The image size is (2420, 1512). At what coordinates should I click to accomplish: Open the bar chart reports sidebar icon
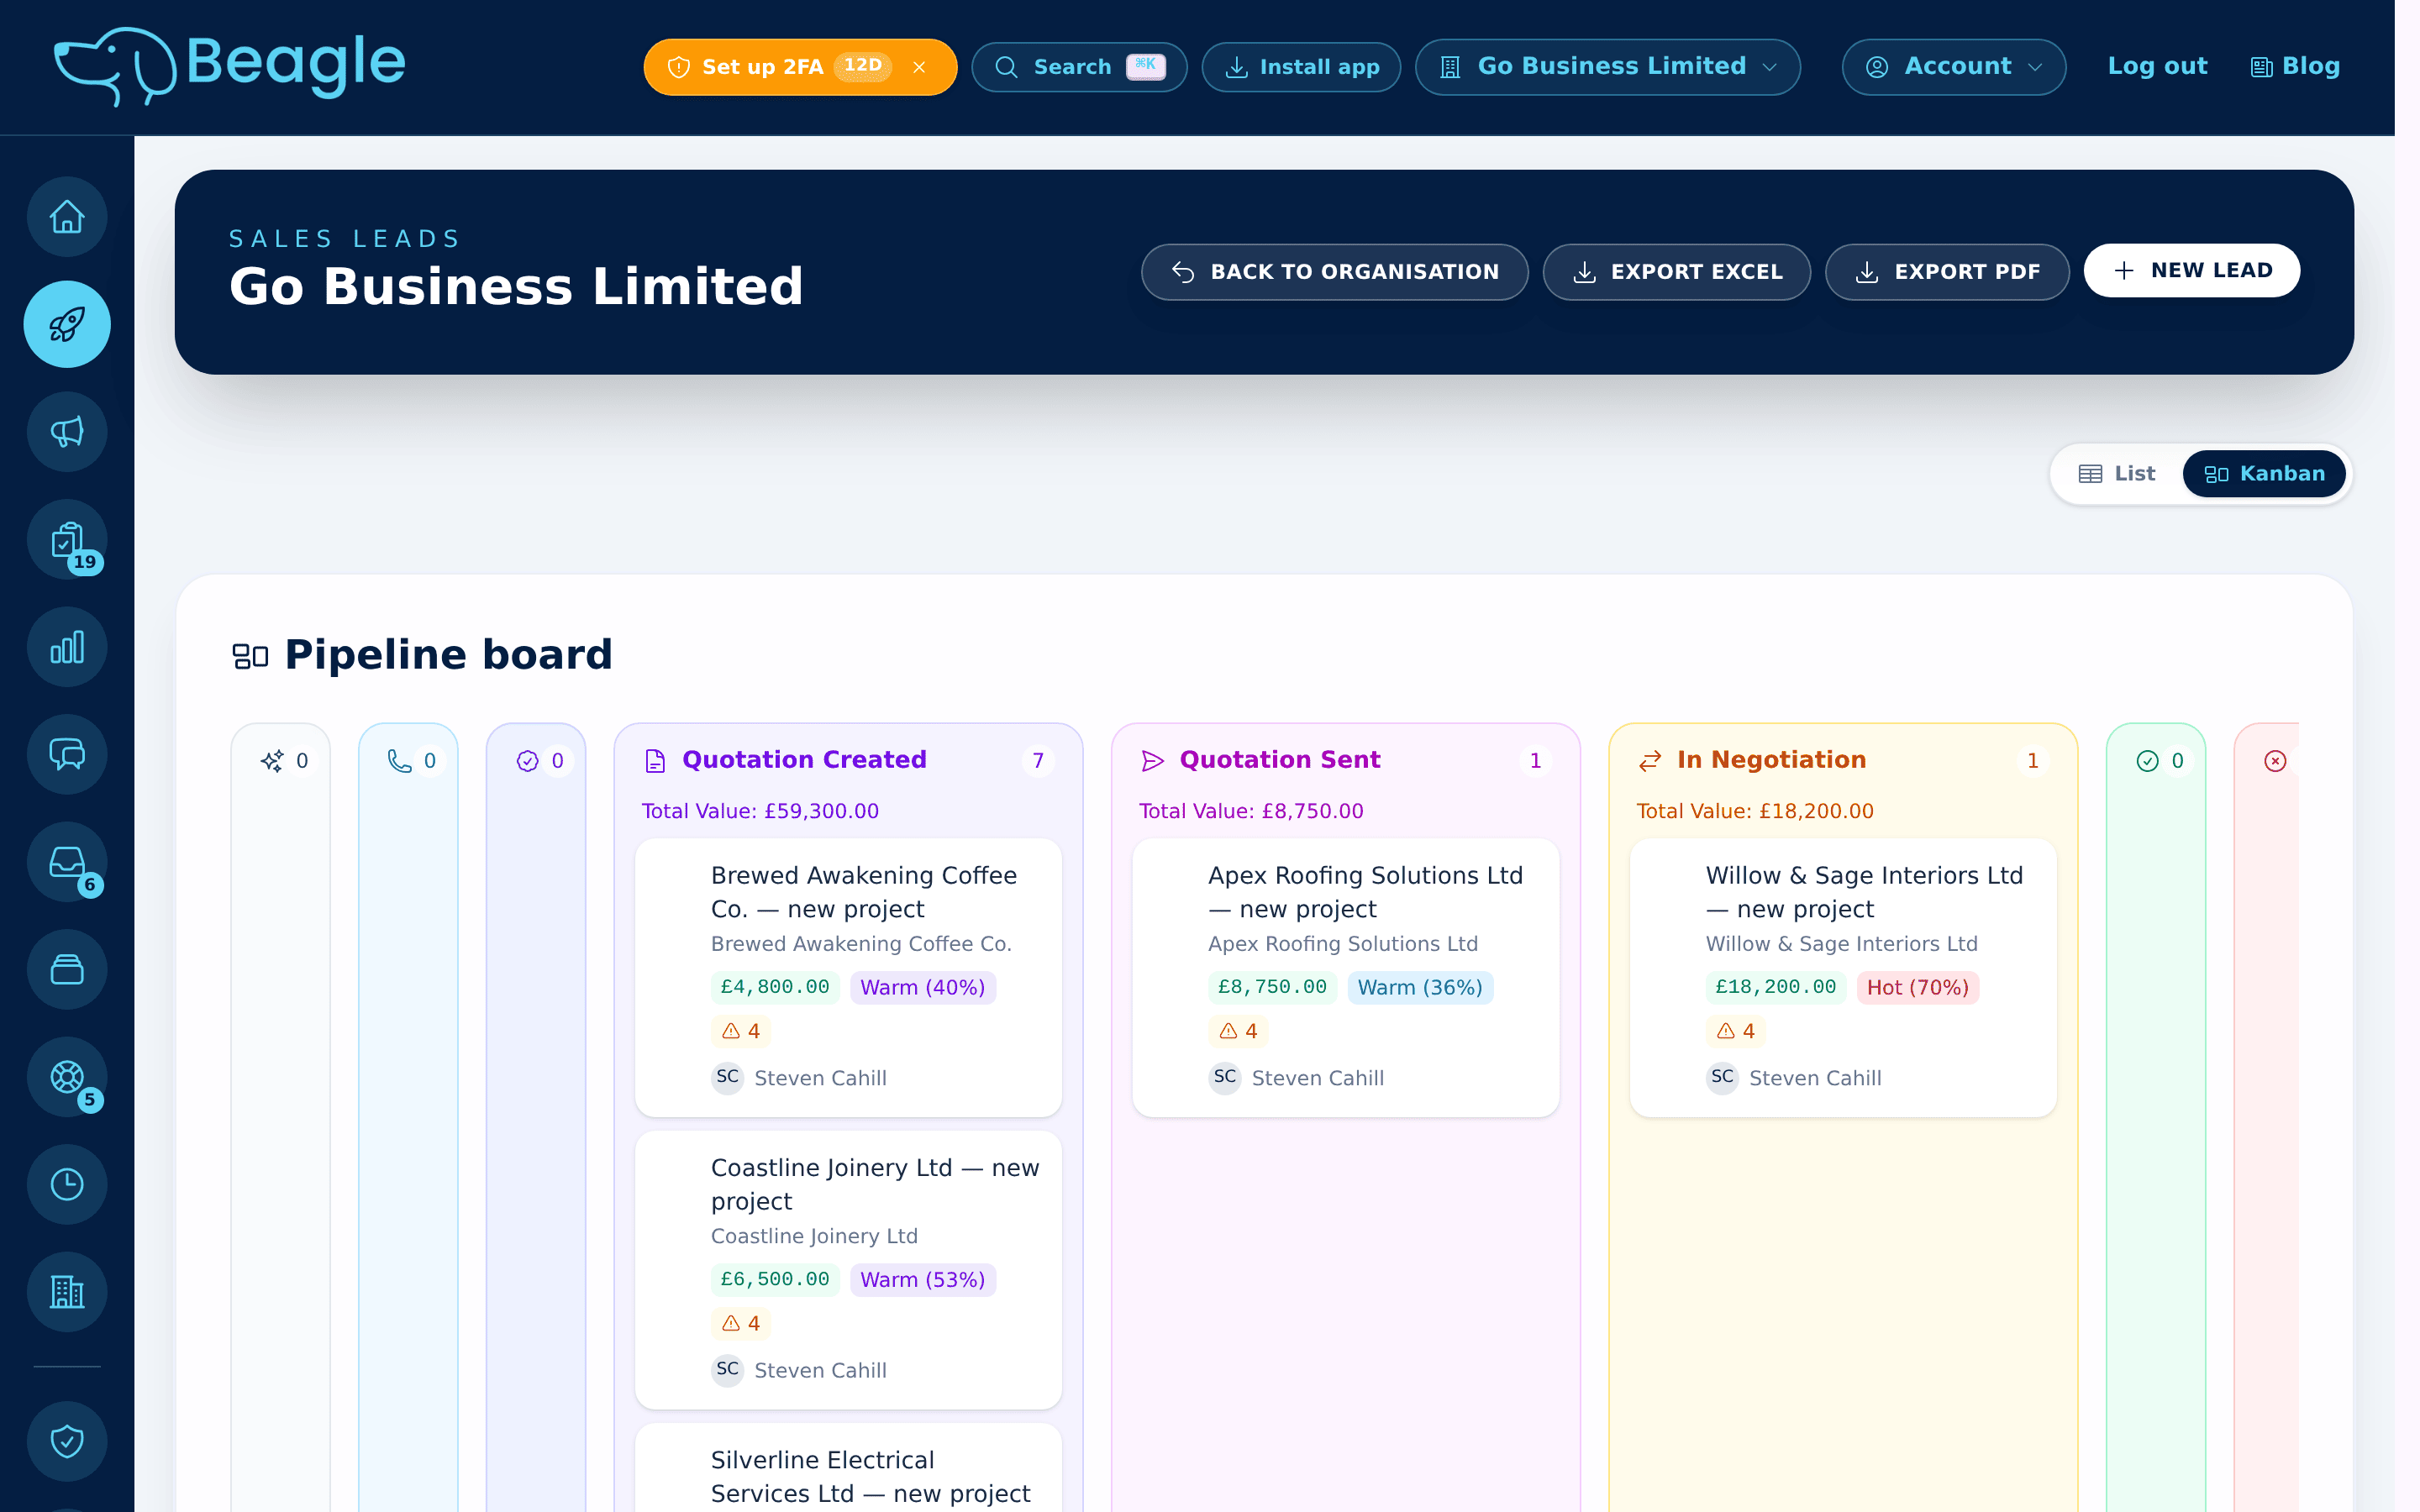[x=67, y=647]
